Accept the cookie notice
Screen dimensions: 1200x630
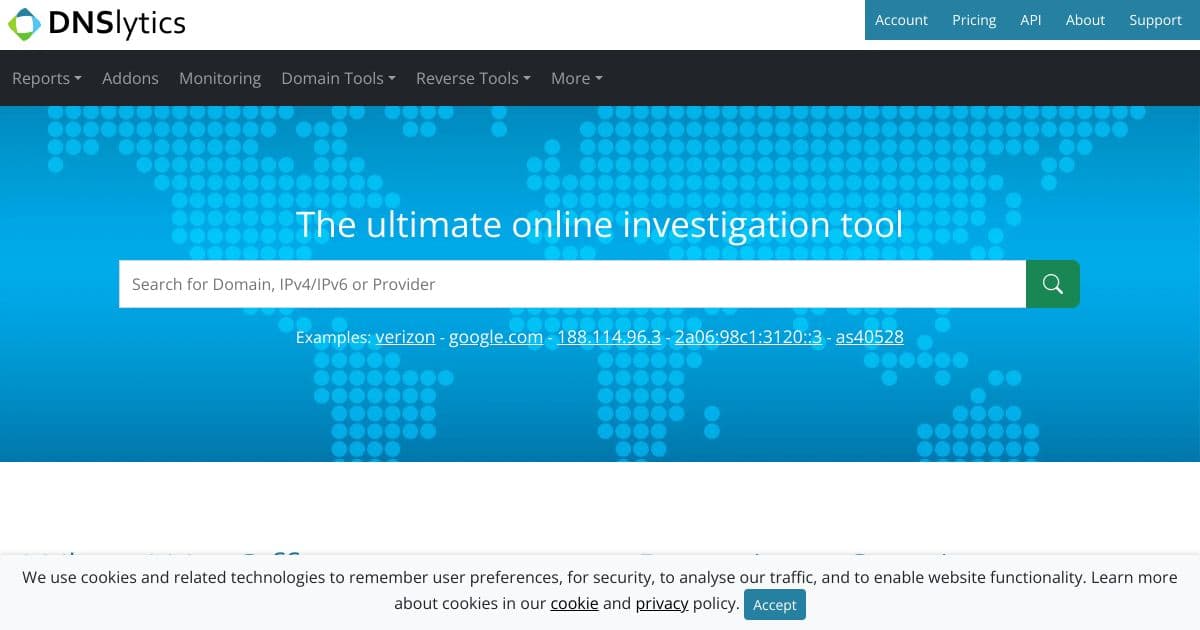tap(775, 605)
